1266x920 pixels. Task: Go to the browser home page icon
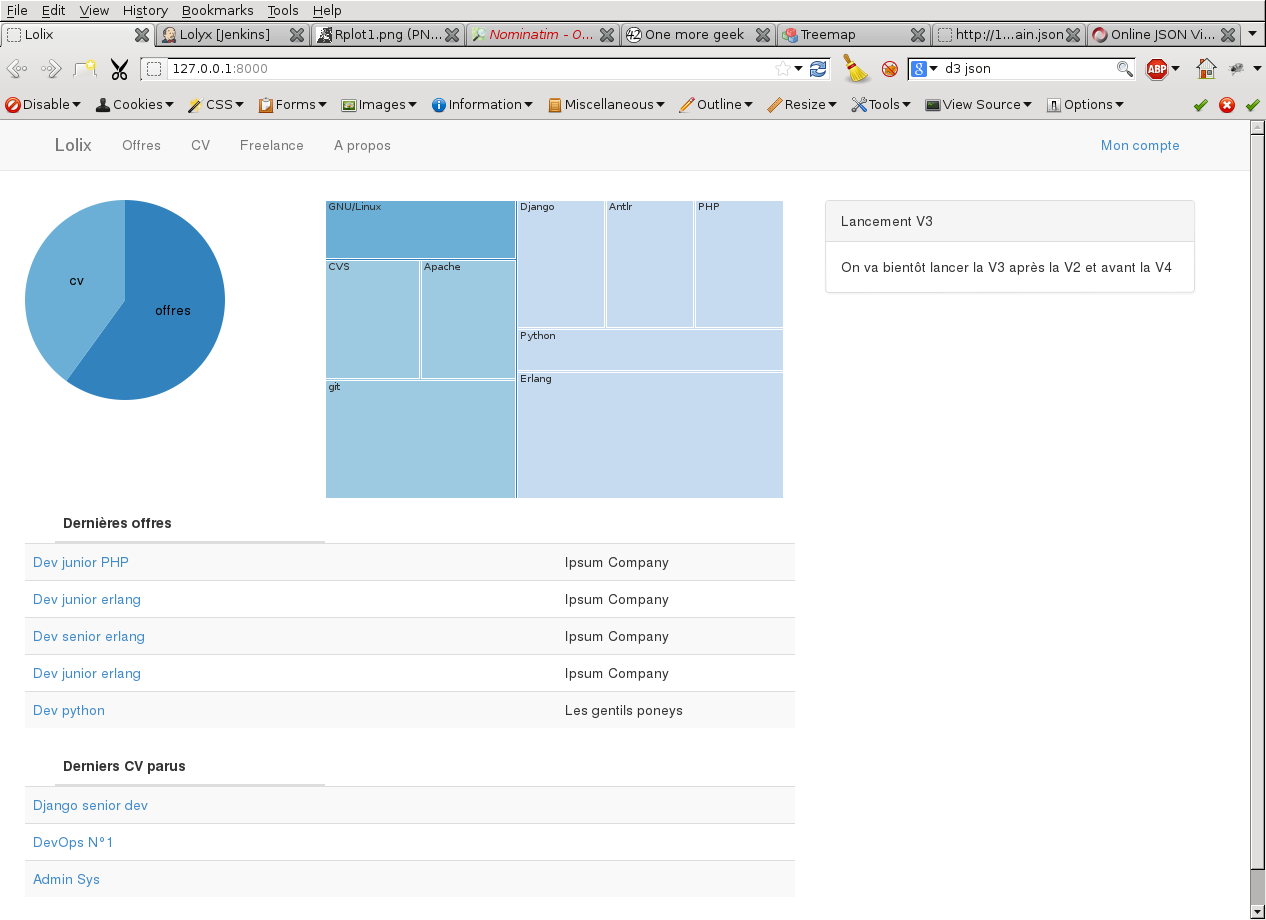pyautogui.click(x=1207, y=69)
